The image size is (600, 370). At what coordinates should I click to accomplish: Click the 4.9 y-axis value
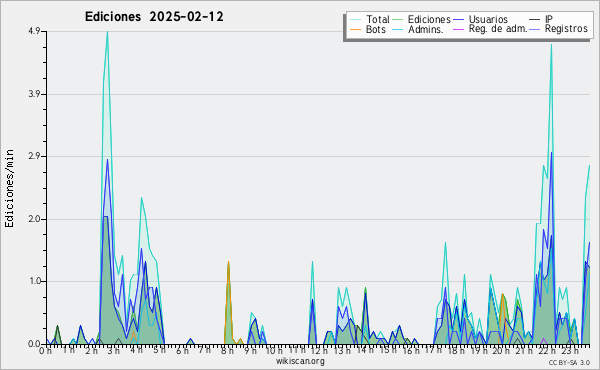34,31
